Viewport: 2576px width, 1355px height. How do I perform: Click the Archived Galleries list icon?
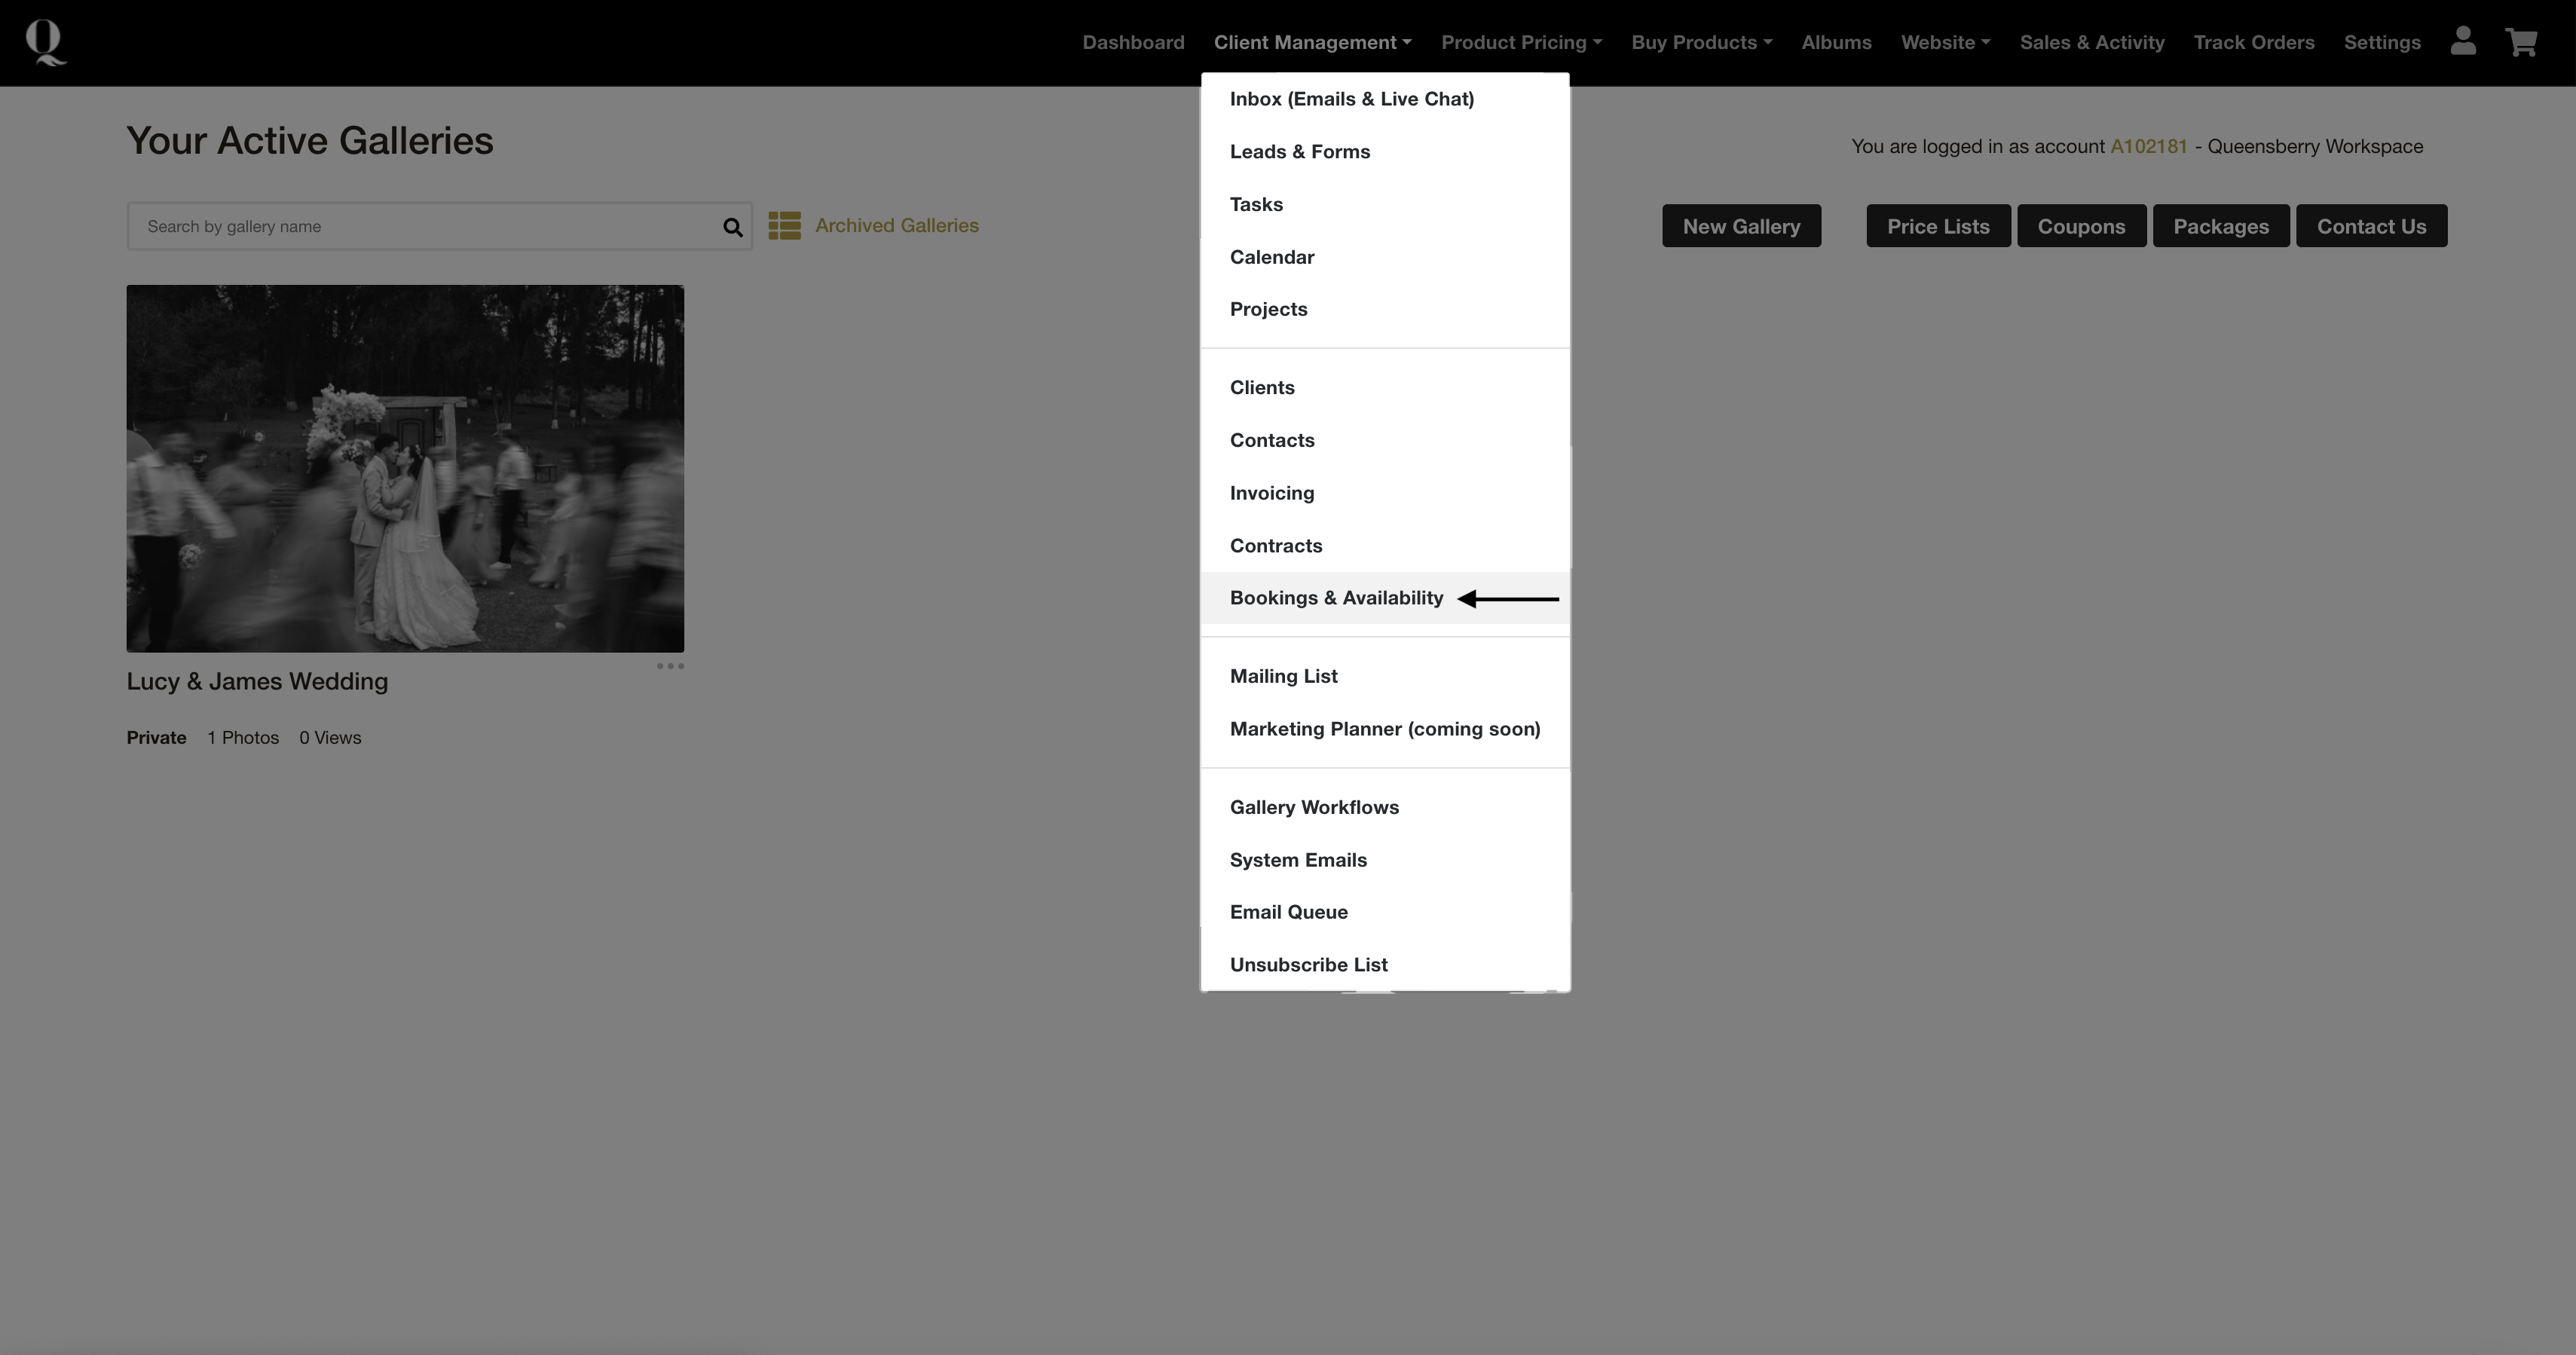click(784, 225)
